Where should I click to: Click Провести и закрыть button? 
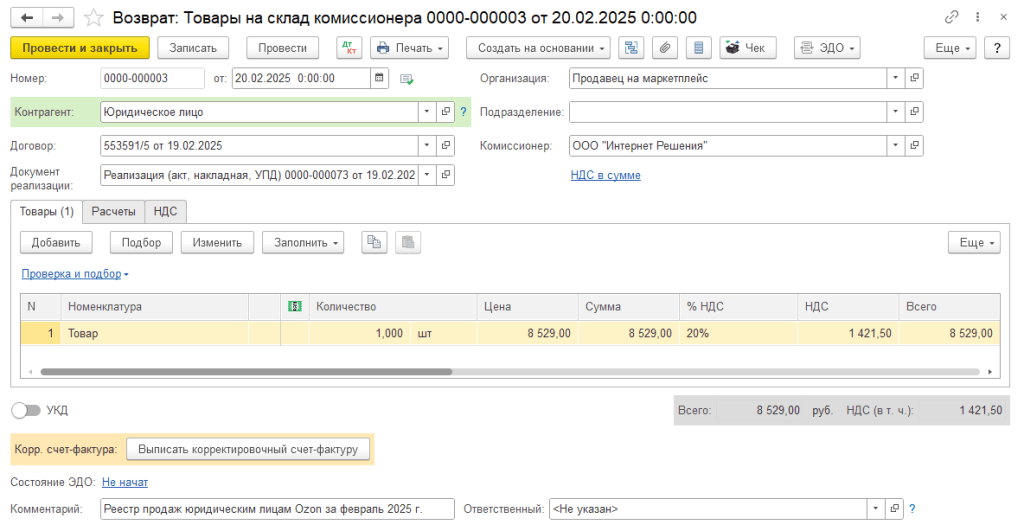(x=80, y=48)
